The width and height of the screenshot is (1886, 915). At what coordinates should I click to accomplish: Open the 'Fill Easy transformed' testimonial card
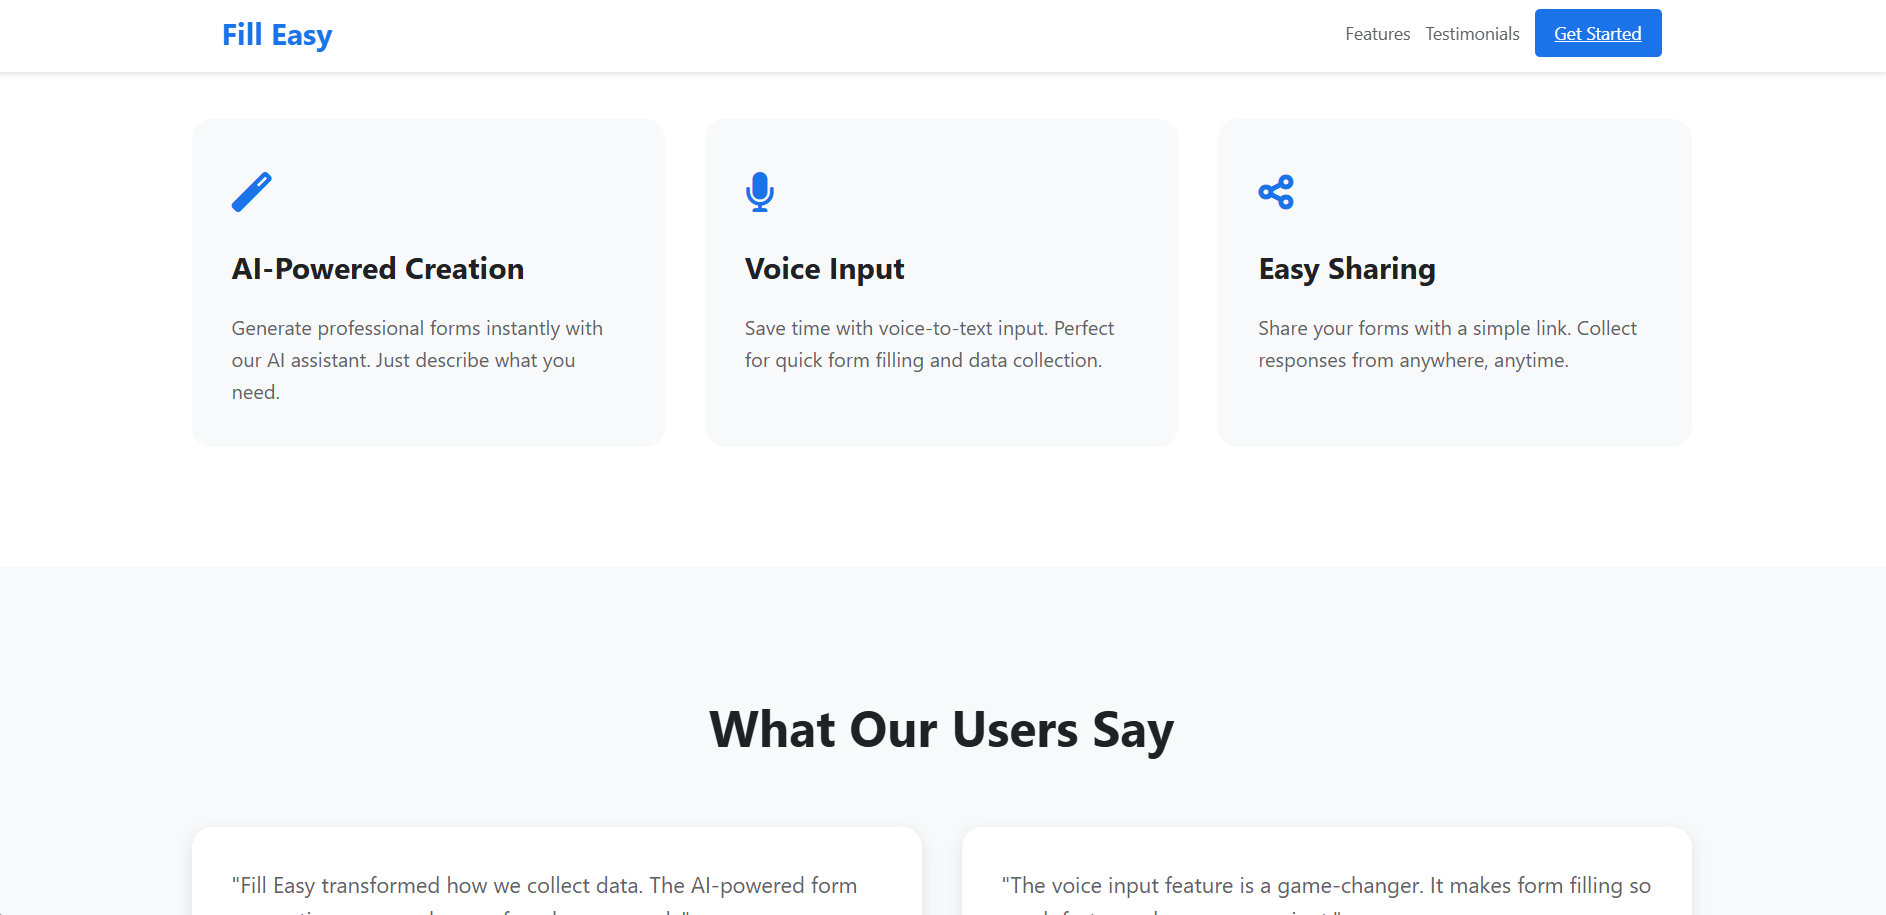(x=556, y=880)
